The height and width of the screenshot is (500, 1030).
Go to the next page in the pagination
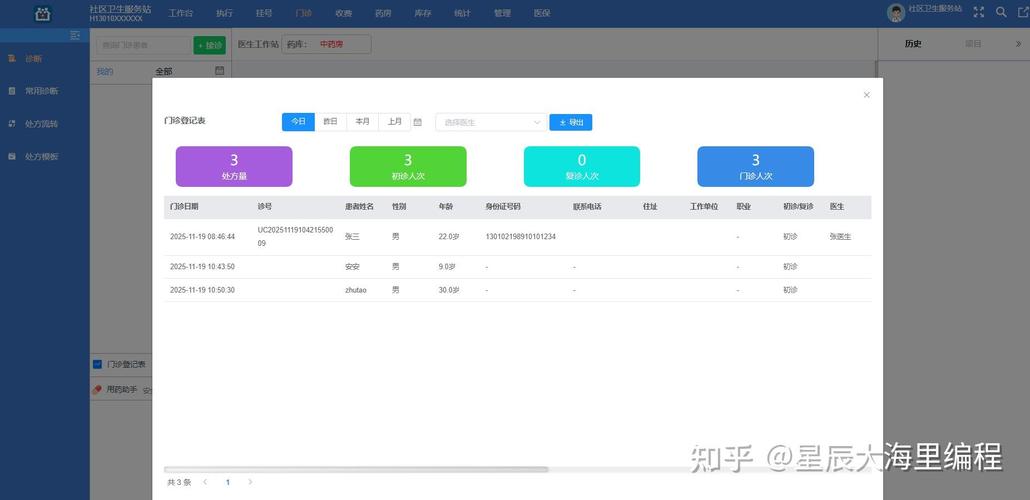tap(250, 482)
